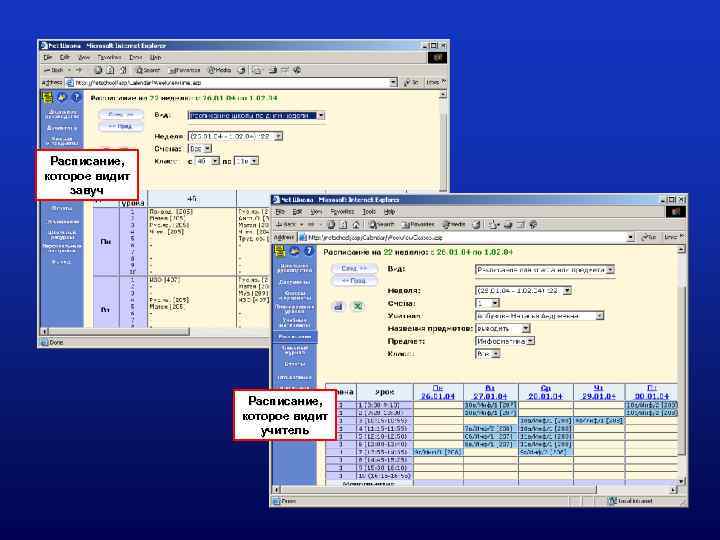This screenshot has height=540, width=720.
Task: Click Media toolbar button in front window
Action: (453, 225)
